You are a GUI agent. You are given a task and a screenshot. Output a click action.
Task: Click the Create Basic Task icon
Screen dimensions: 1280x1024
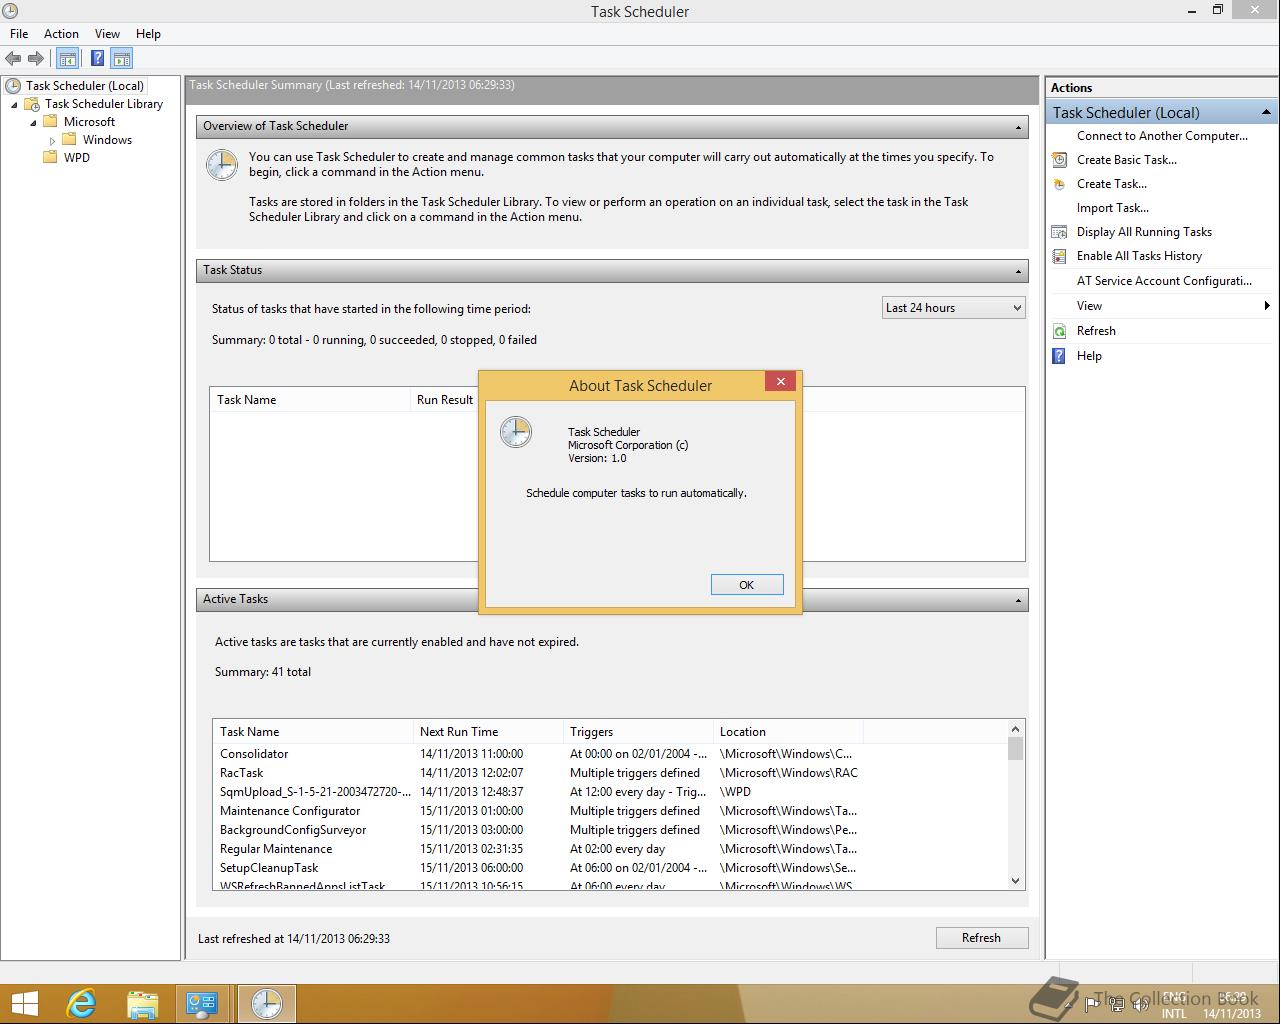(x=1059, y=160)
